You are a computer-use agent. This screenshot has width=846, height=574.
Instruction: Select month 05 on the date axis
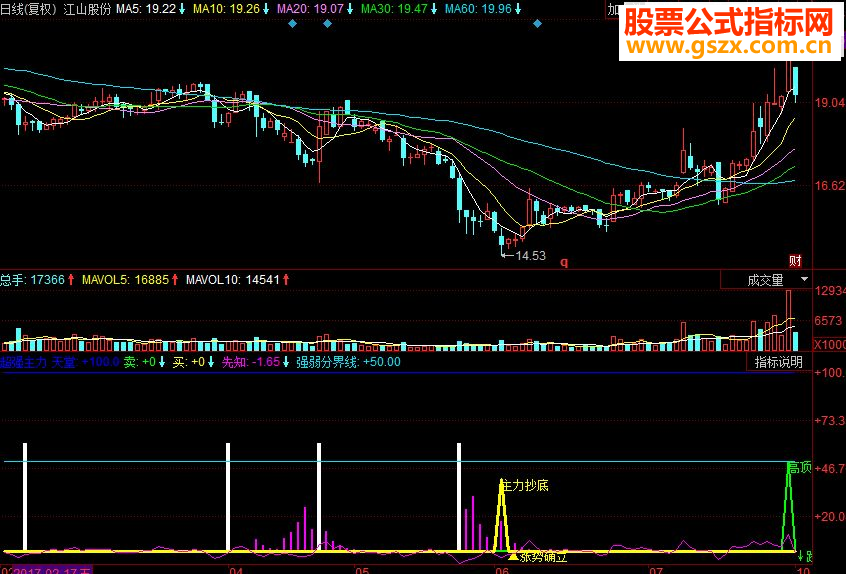point(362,570)
